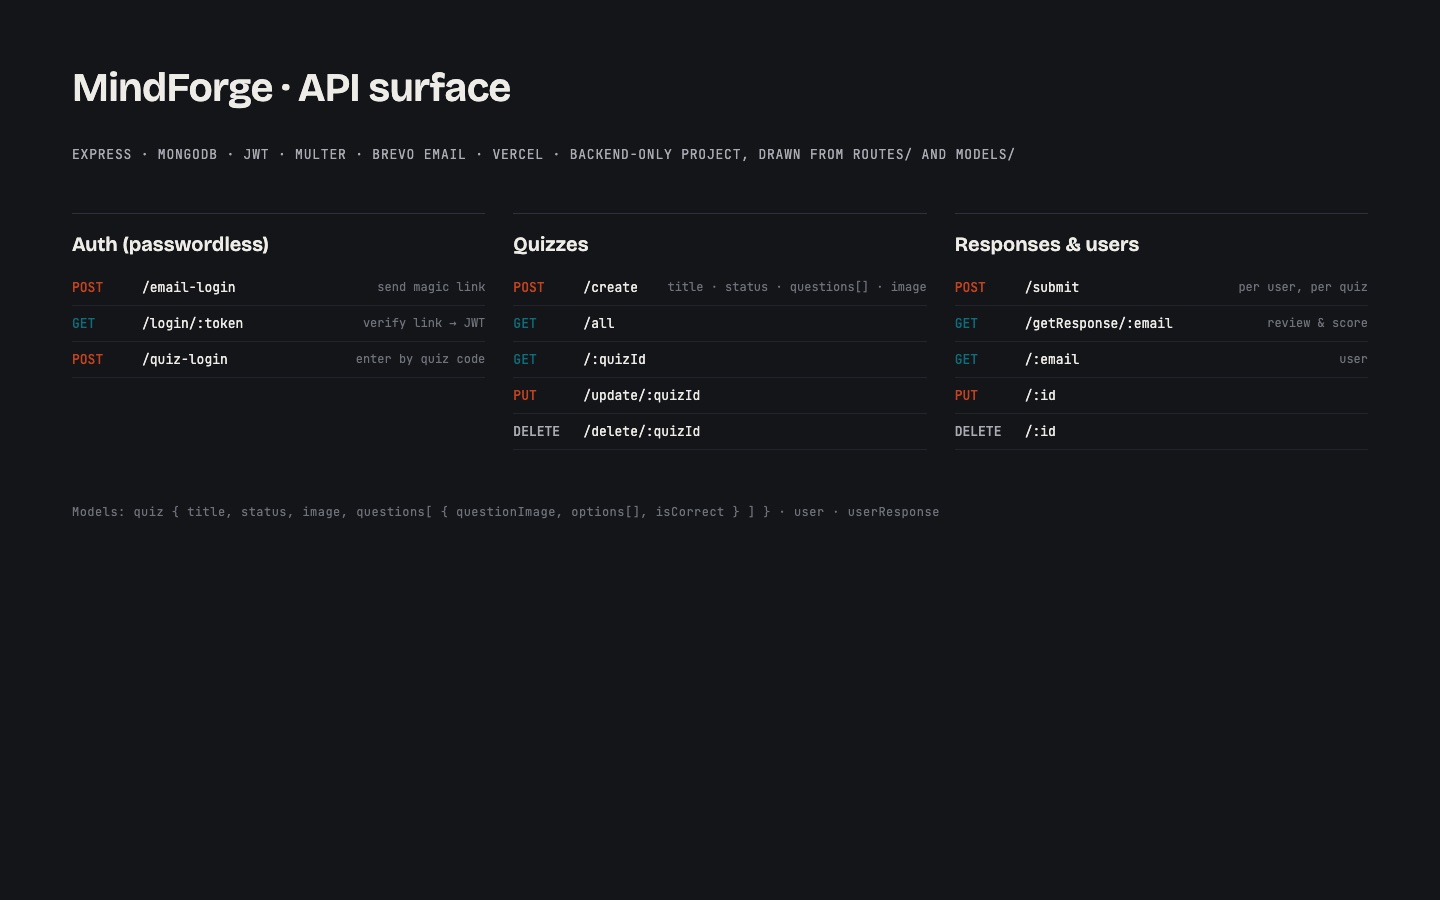Select the Auth (passwordless) section heading
Viewport: 1440px width, 900px height.
coord(170,244)
